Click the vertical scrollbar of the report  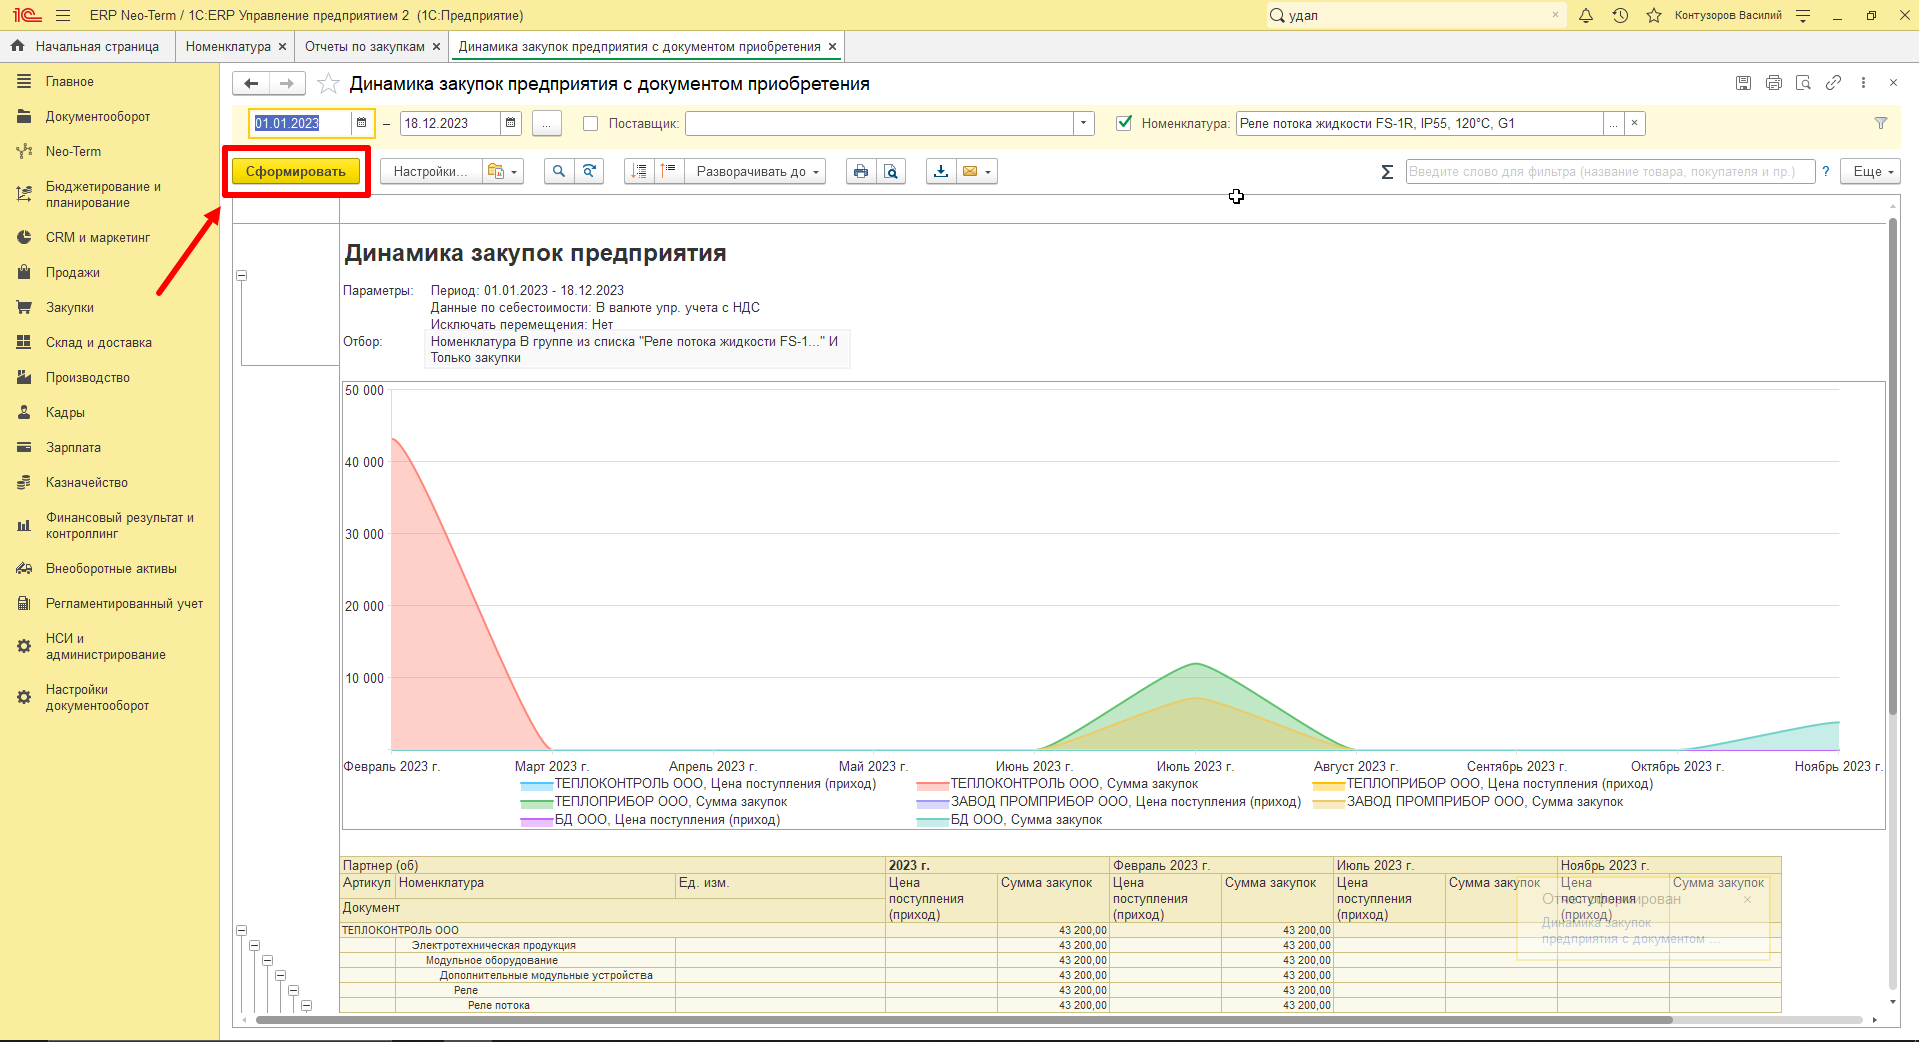point(1892,465)
